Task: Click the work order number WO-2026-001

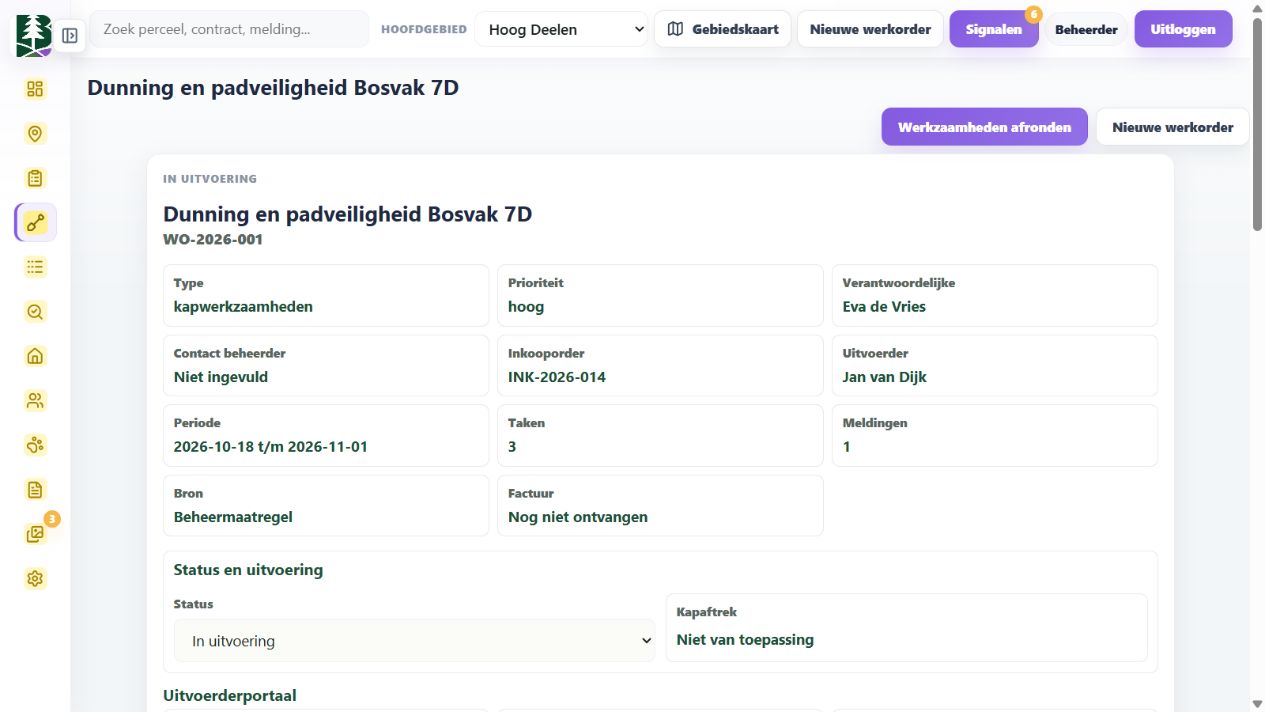Action: pos(213,239)
